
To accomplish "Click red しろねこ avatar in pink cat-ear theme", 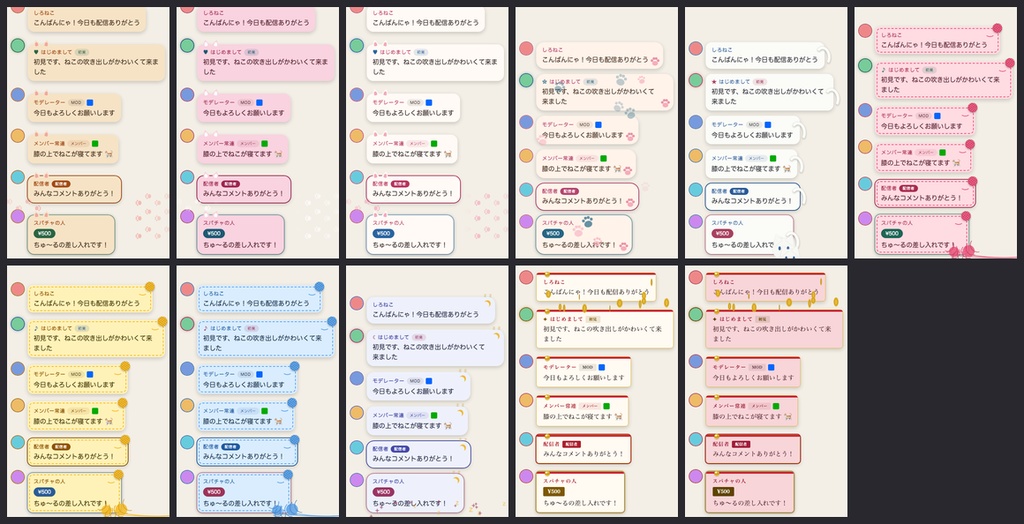I will [x=187, y=7].
